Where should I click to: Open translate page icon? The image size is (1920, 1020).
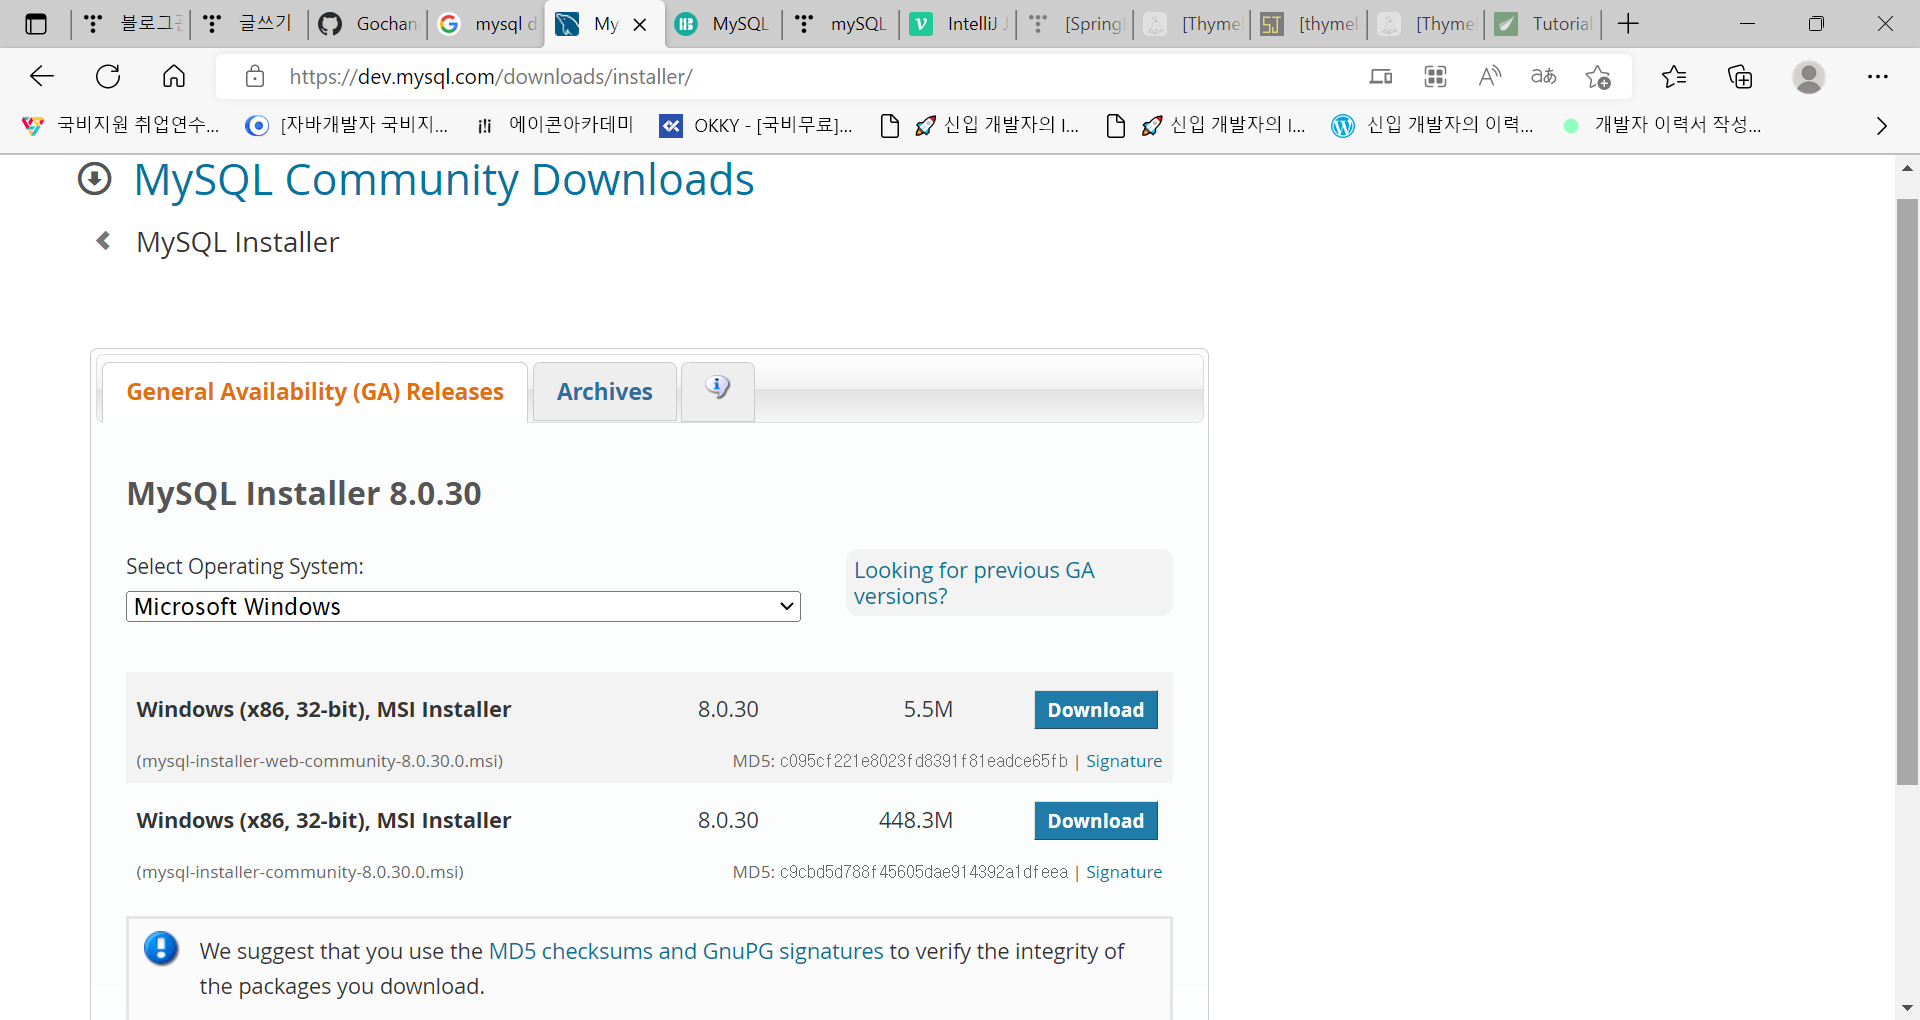1543,76
